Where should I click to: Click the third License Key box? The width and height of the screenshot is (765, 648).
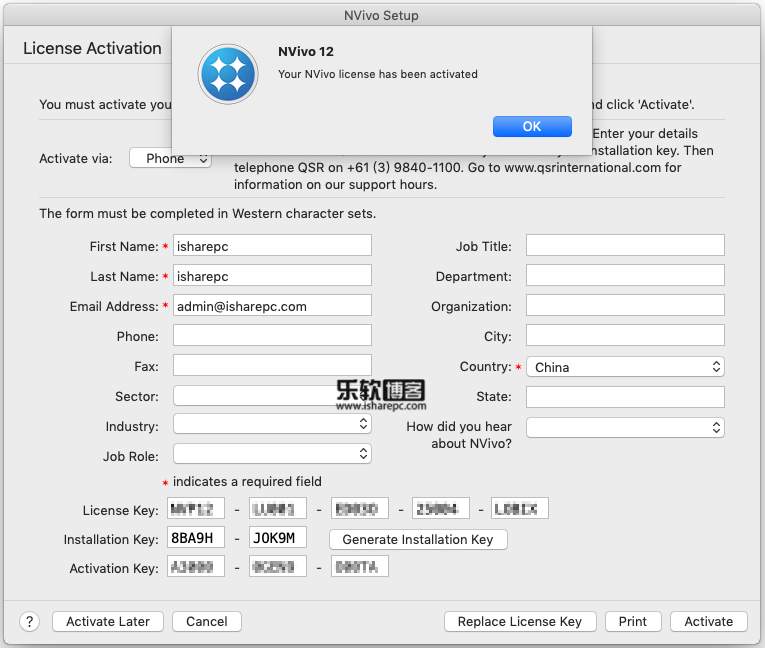[x=360, y=508]
